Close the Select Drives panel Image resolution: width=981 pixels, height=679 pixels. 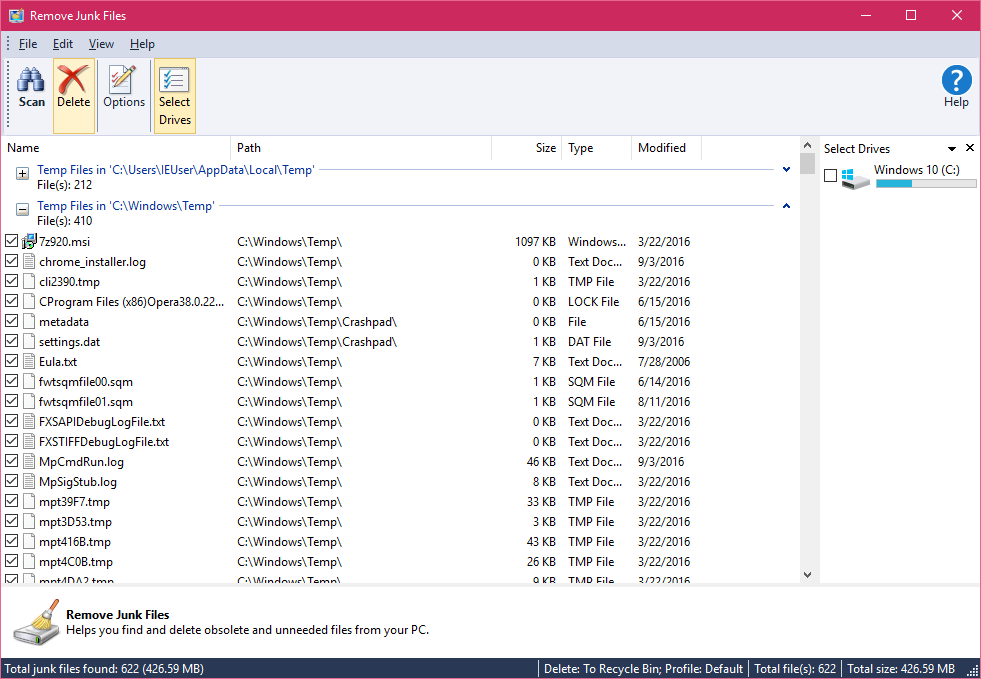click(x=969, y=147)
